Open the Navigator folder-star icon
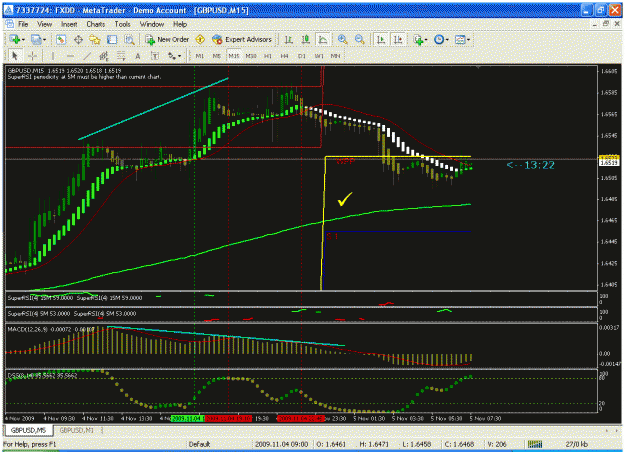The height and width of the screenshot is (452, 625). pyautogui.click(x=95, y=39)
